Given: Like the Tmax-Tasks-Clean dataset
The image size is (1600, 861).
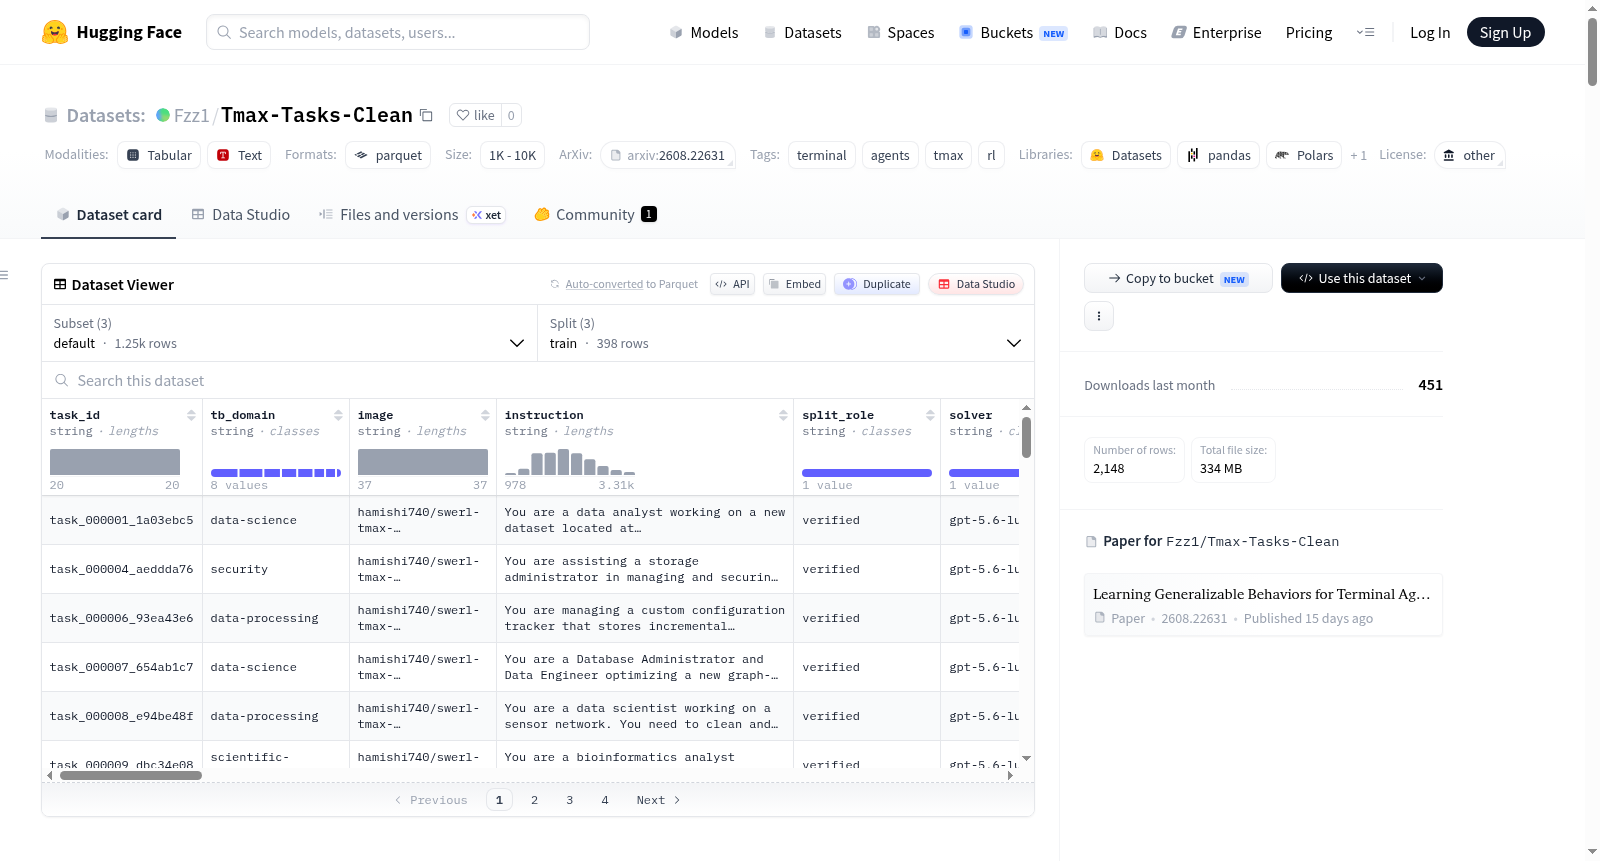Looking at the screenshot, I should pyautogui.click(x=475, y=115).
